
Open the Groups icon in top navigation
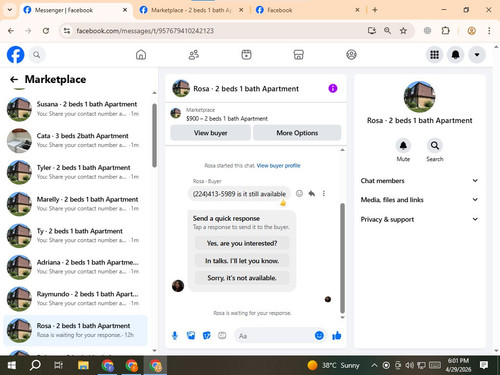click(351, 55)
